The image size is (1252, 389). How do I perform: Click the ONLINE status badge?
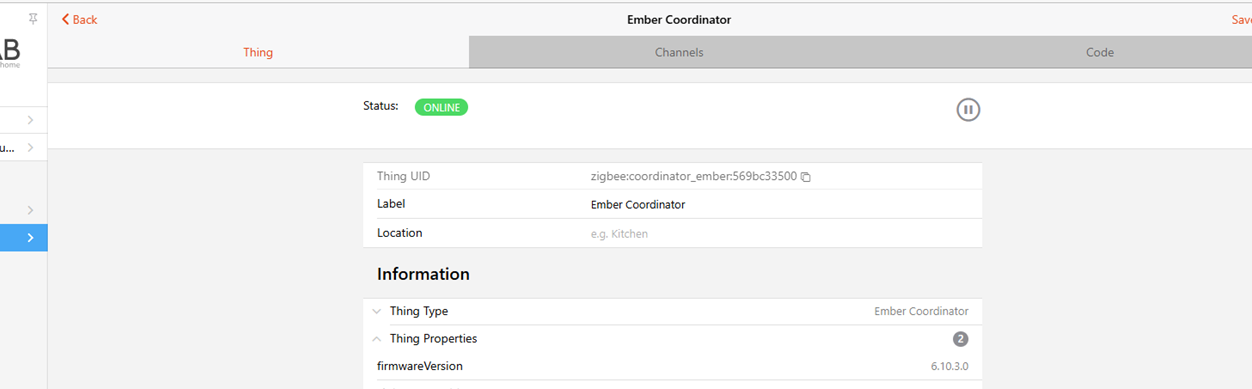(441, 107)
